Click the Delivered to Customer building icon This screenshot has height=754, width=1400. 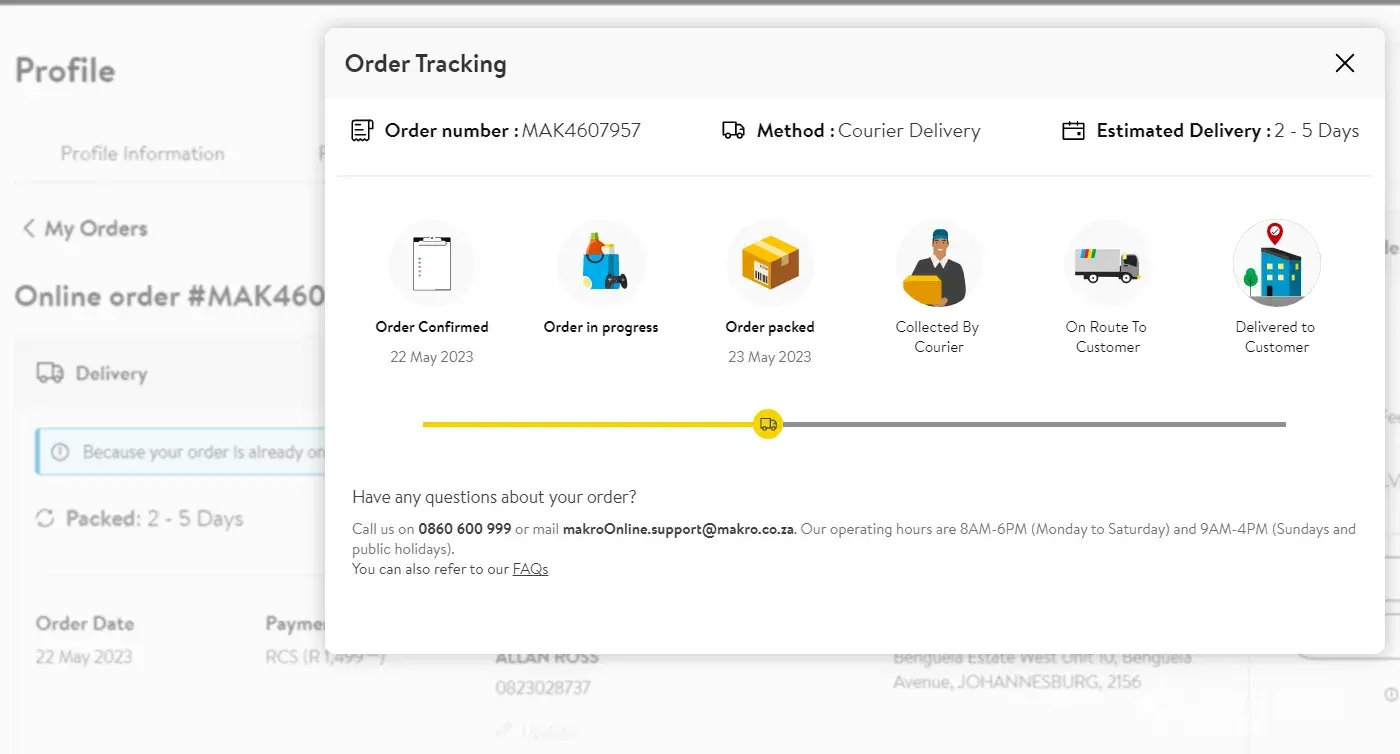pyautogui.click(x=1277, y=264)
